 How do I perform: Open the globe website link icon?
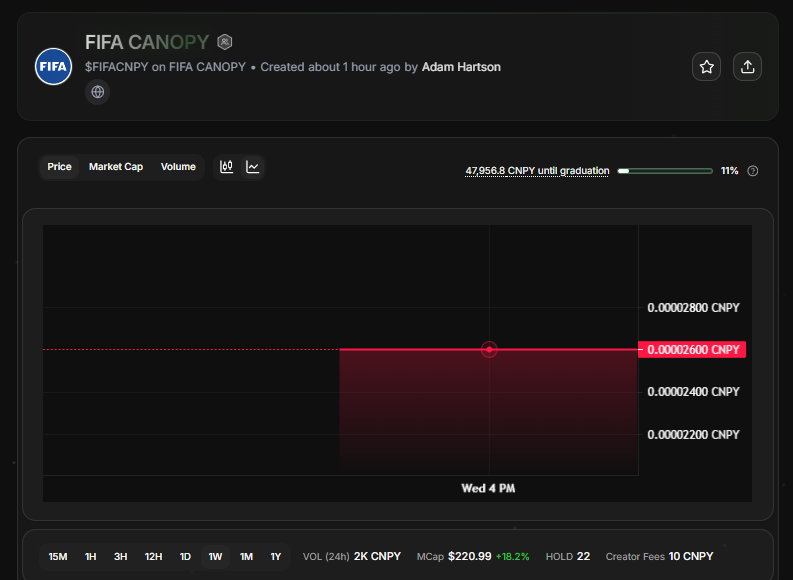pyautogui.click(x=98, y=92)
